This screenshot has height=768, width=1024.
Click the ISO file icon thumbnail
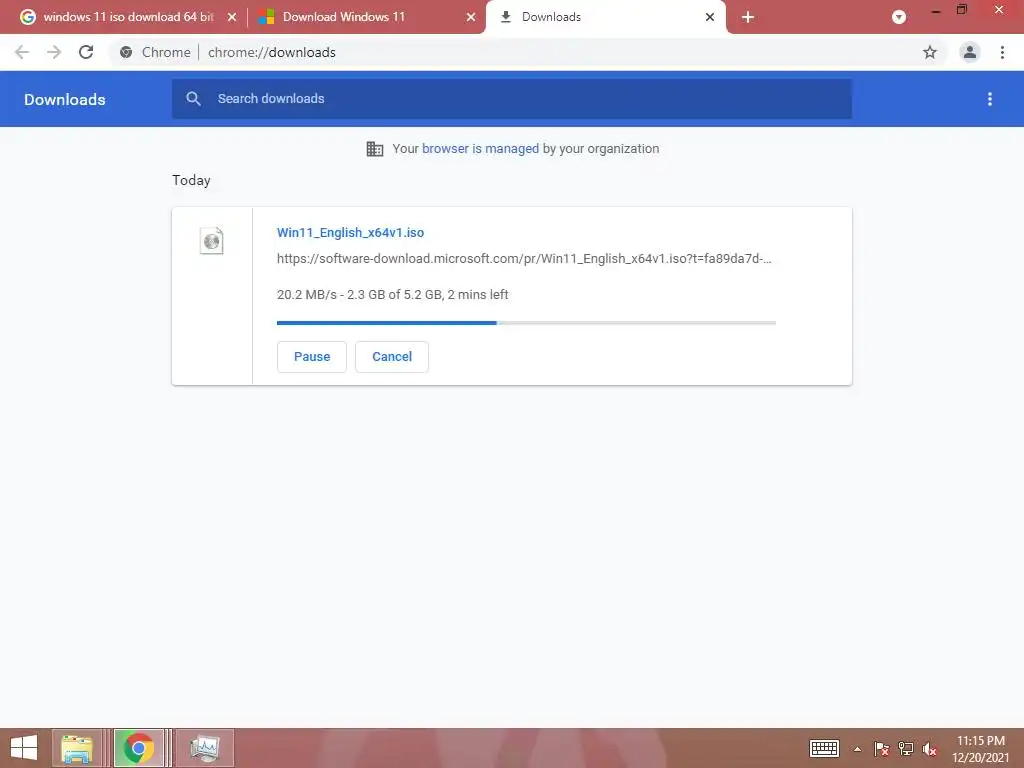(212, 241)
